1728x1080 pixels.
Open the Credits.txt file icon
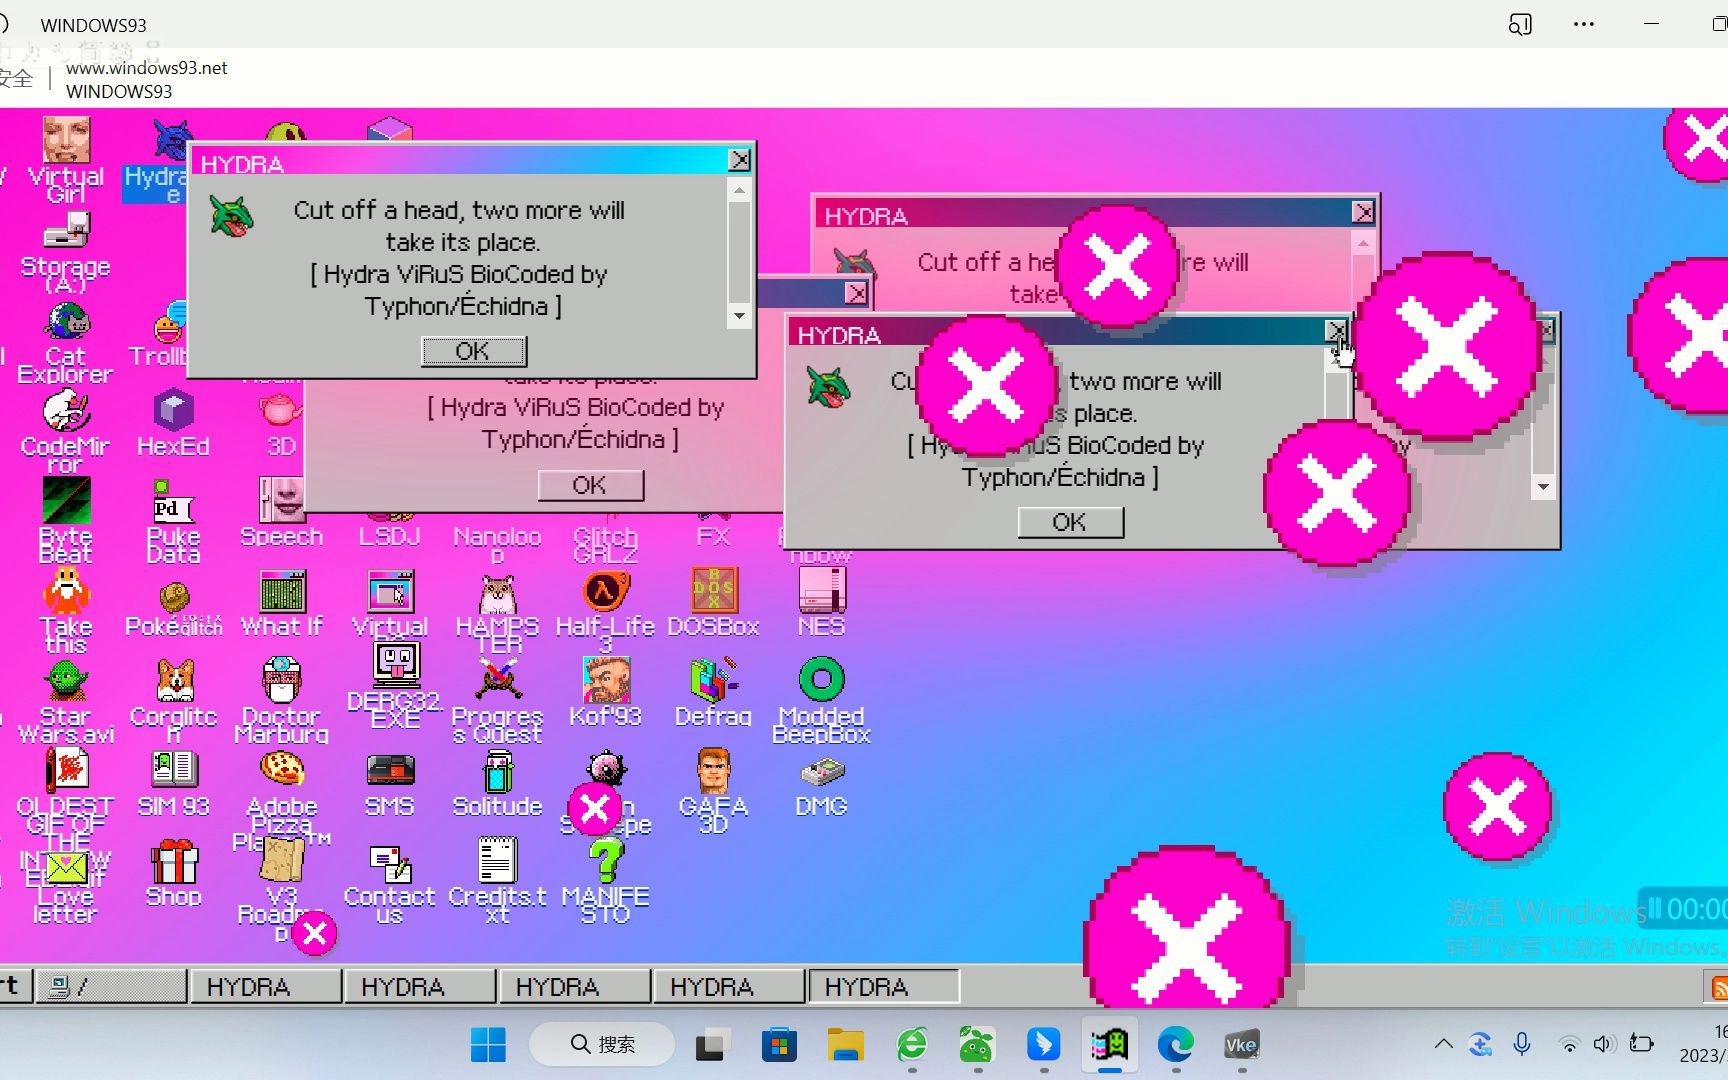[x=498, y=880]
